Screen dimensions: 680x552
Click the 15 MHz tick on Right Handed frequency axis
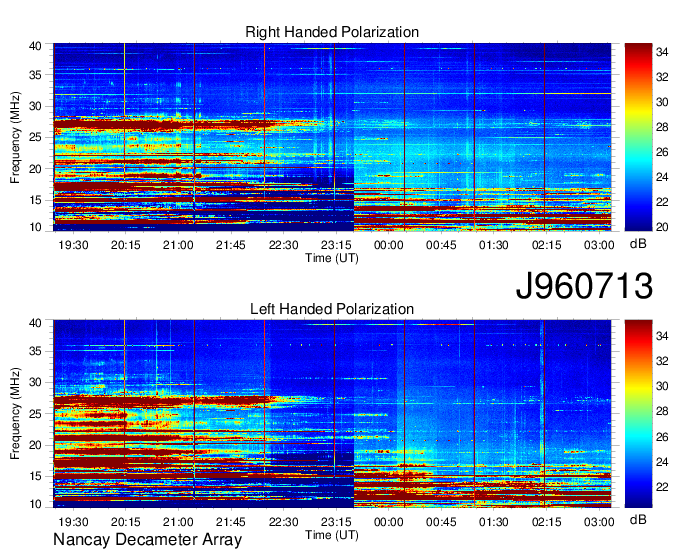pyautogui.click(x=35, y=200)
